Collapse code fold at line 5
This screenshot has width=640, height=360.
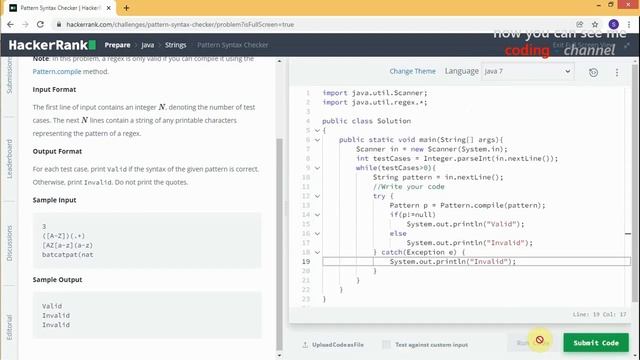[x=317, y=131]
